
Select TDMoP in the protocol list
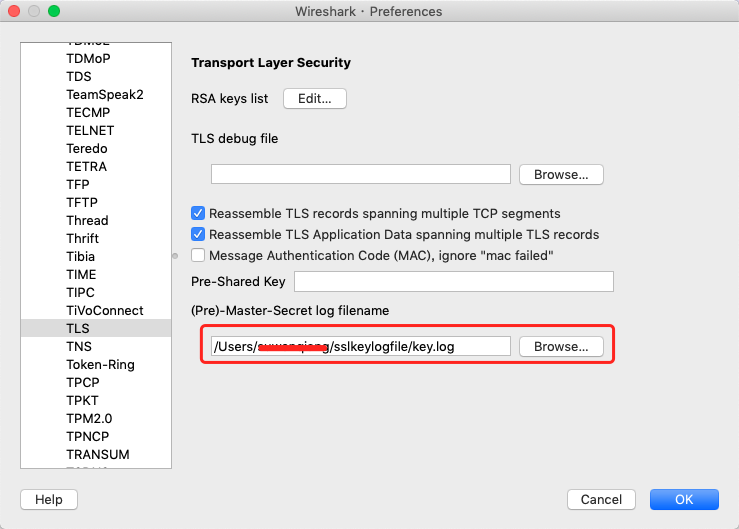tap(96, 58)
